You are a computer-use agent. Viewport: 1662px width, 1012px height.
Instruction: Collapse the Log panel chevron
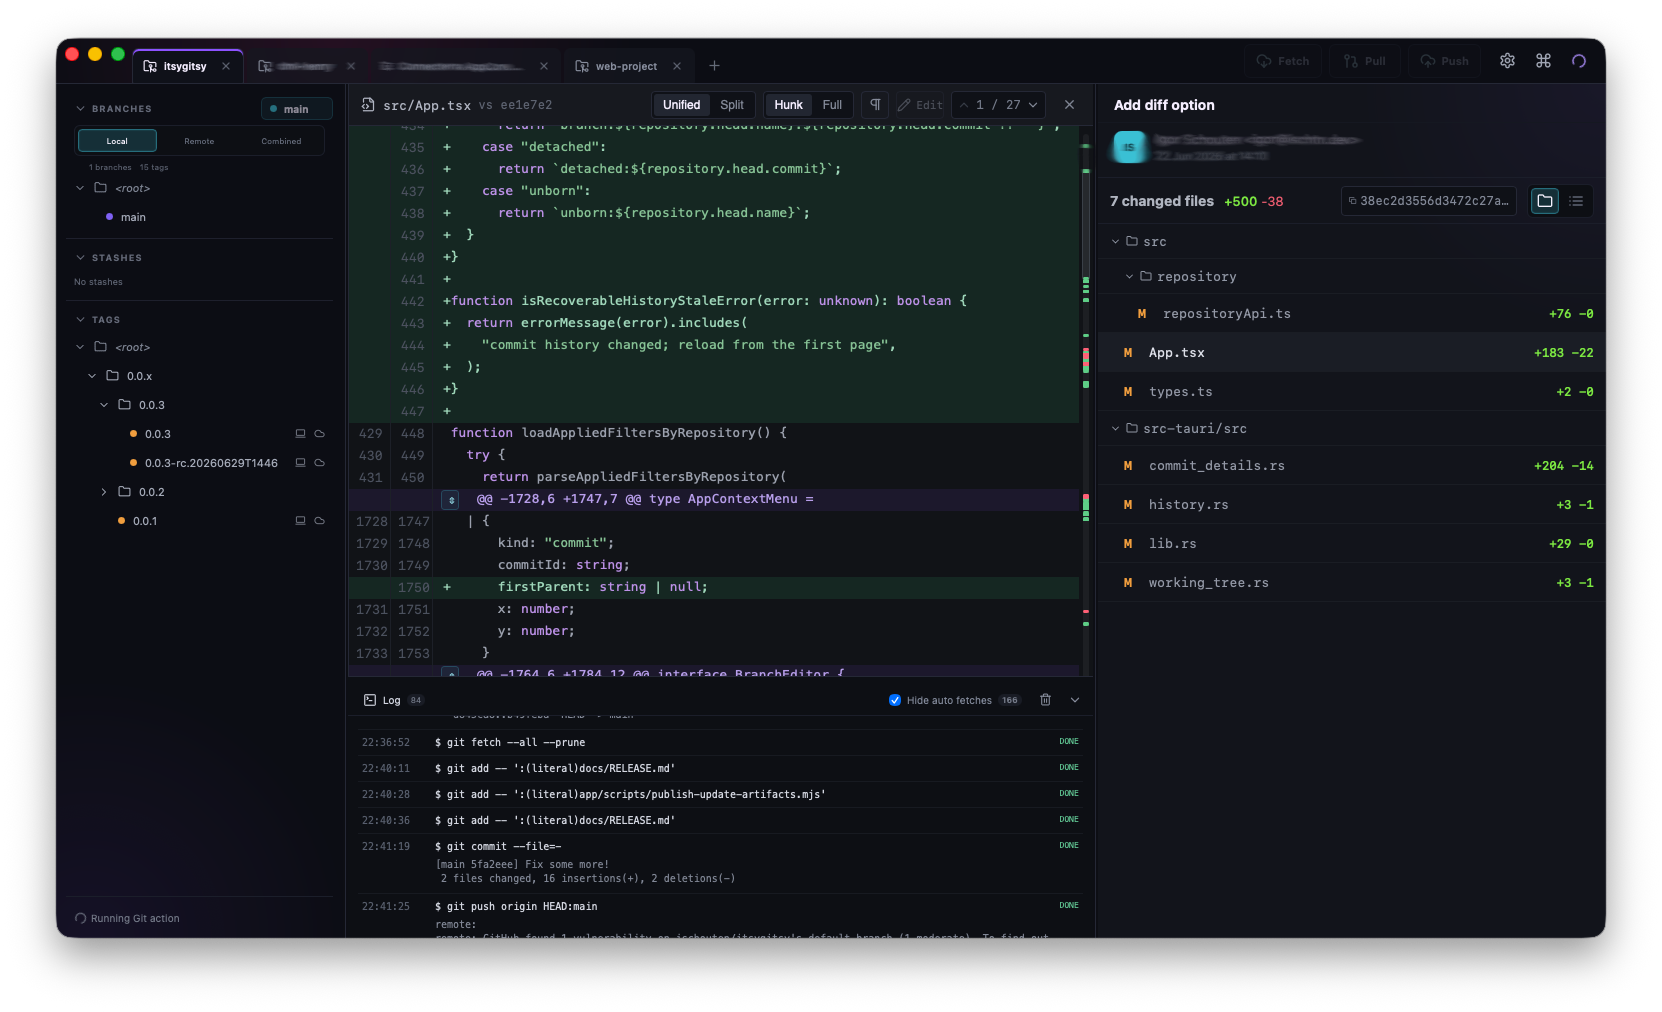[x=1075, y=700]
